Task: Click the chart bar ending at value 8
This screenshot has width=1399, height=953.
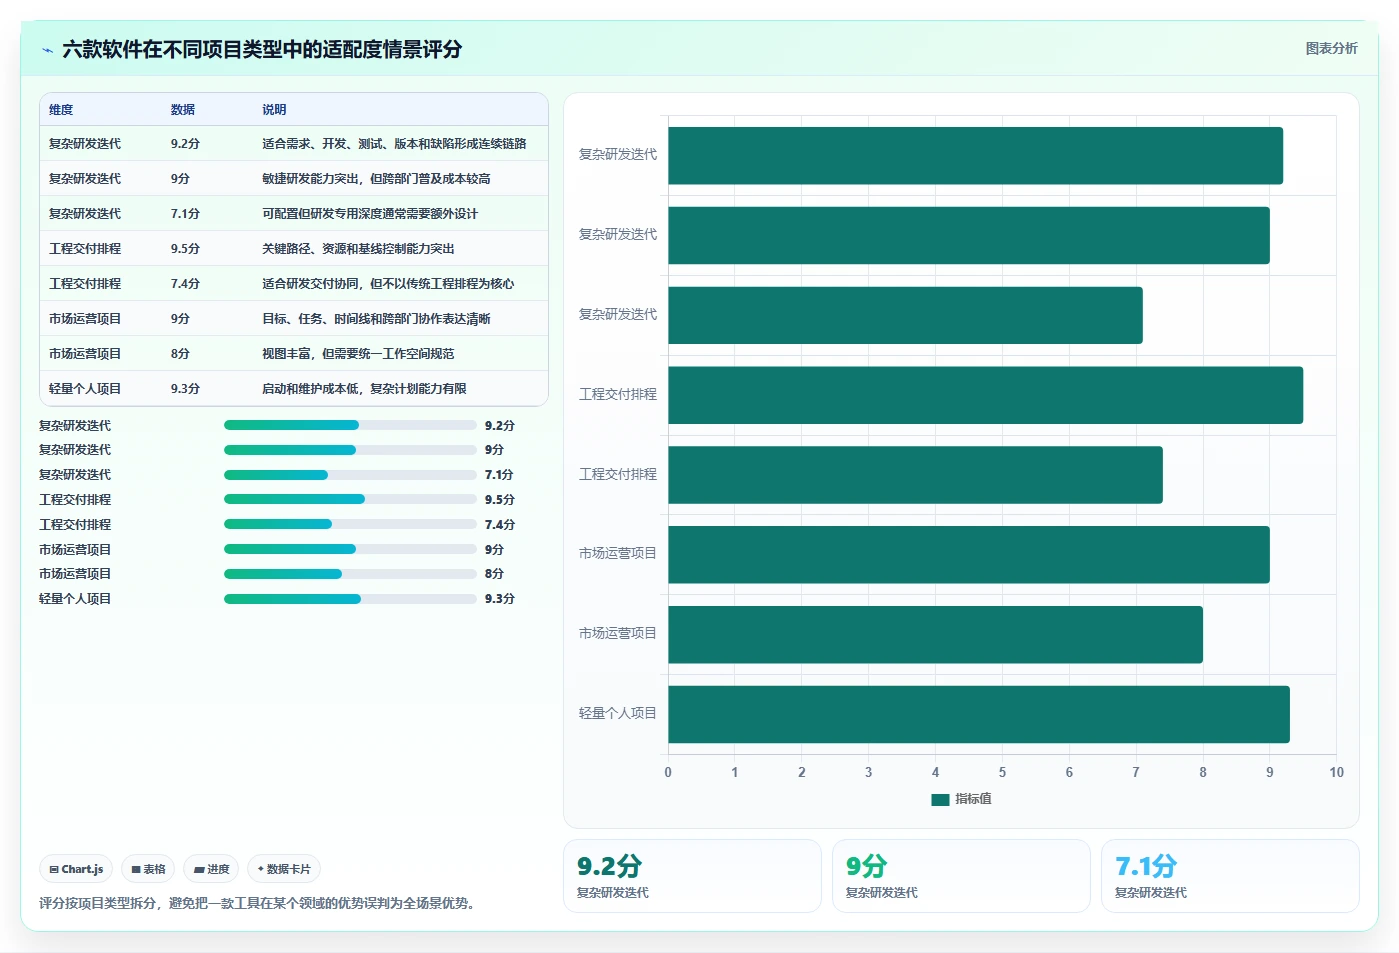Action: coord(936,634)
